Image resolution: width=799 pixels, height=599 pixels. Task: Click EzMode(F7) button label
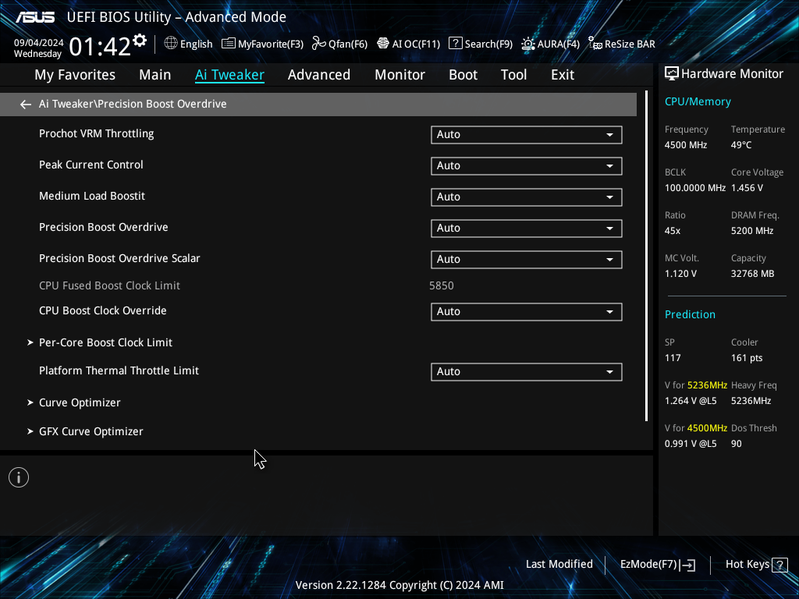tap(648, 564)
